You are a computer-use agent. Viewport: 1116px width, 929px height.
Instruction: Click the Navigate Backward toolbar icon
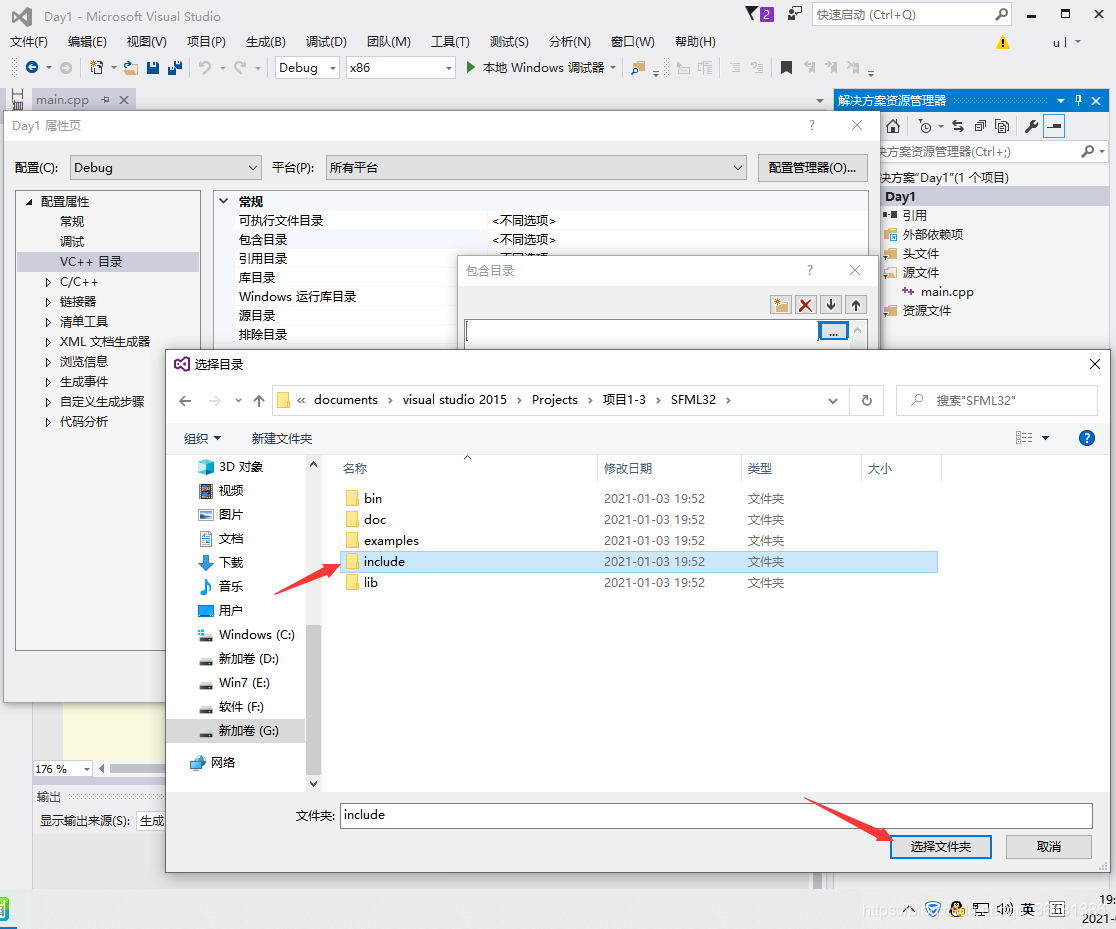pos(32,68)
